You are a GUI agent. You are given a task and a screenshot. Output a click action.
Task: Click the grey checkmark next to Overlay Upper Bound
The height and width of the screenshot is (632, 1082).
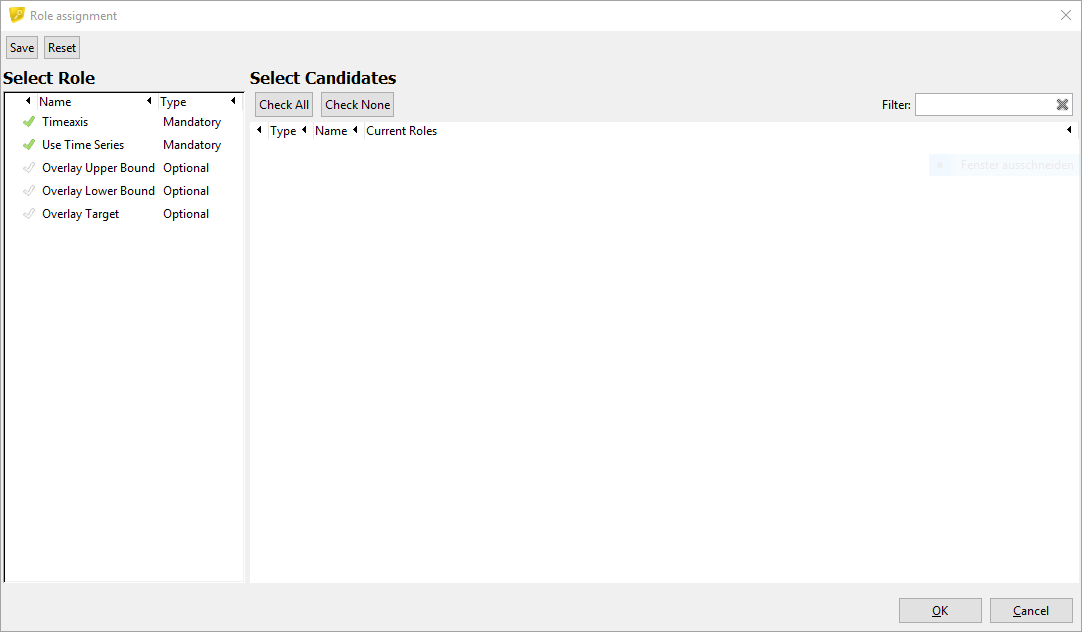pos(29,168)
